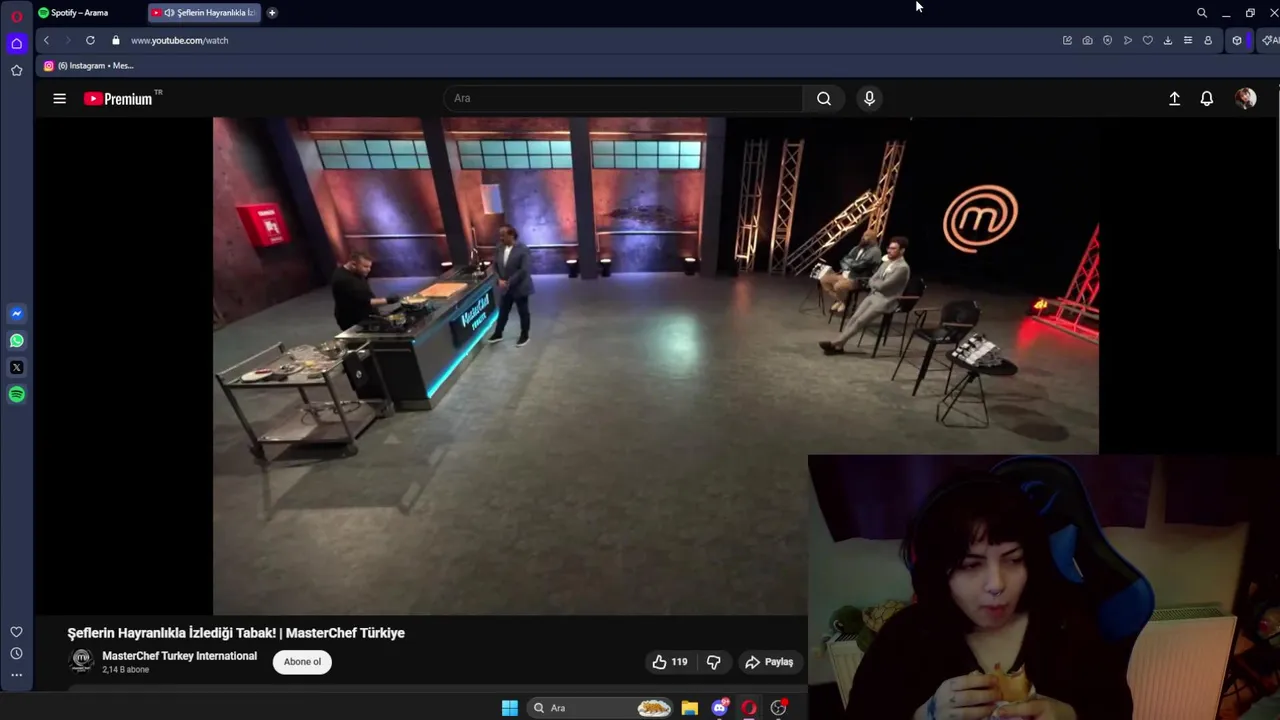The width and height of the screenshot is (1280, 720).
Task: Bookmark page with toolbar heart icon
Action: (1147, 40)
